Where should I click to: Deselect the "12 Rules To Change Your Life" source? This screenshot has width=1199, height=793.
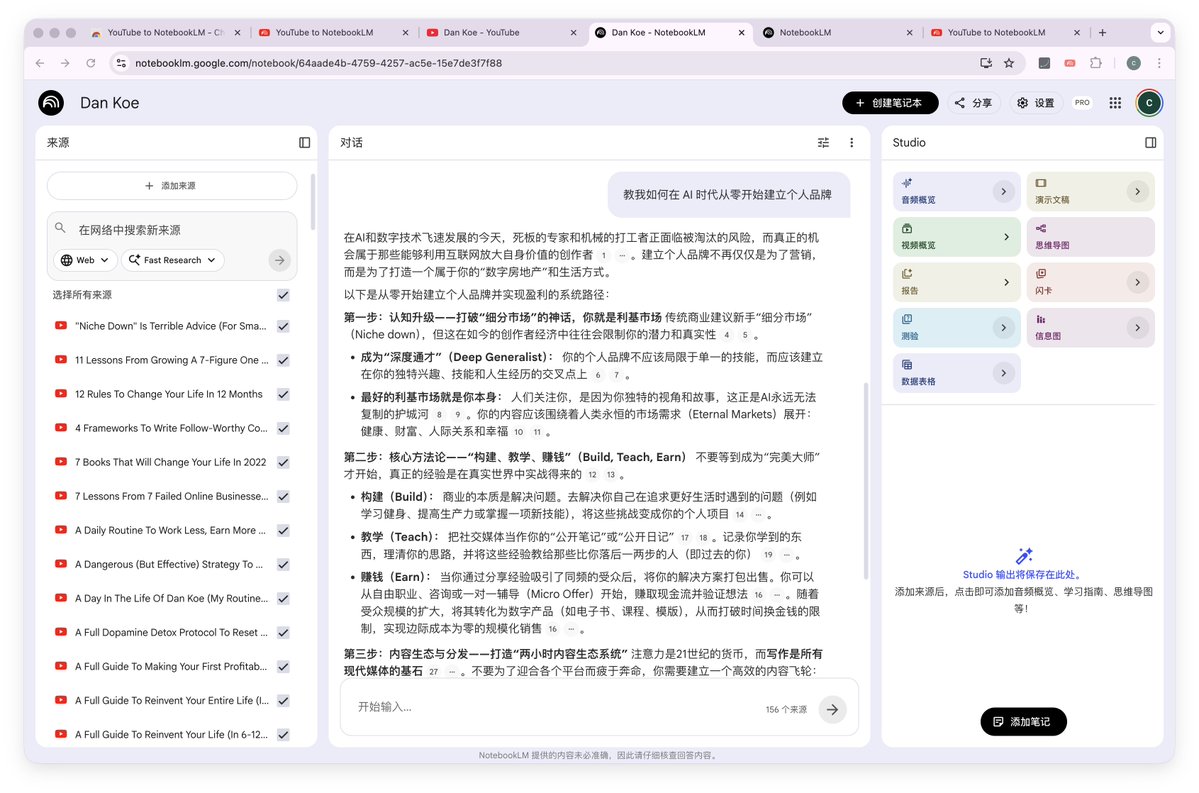tap(283, 392)
